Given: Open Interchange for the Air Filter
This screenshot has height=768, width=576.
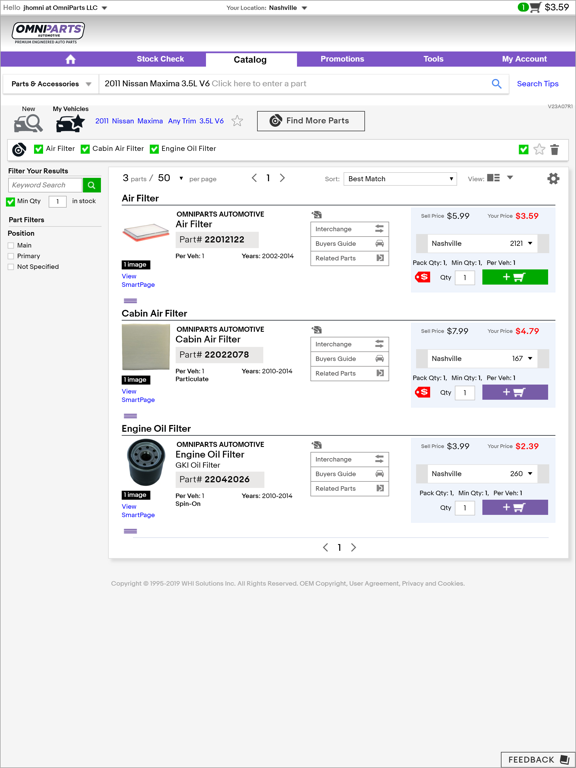Looking at the screenshot, I should 350,229.
